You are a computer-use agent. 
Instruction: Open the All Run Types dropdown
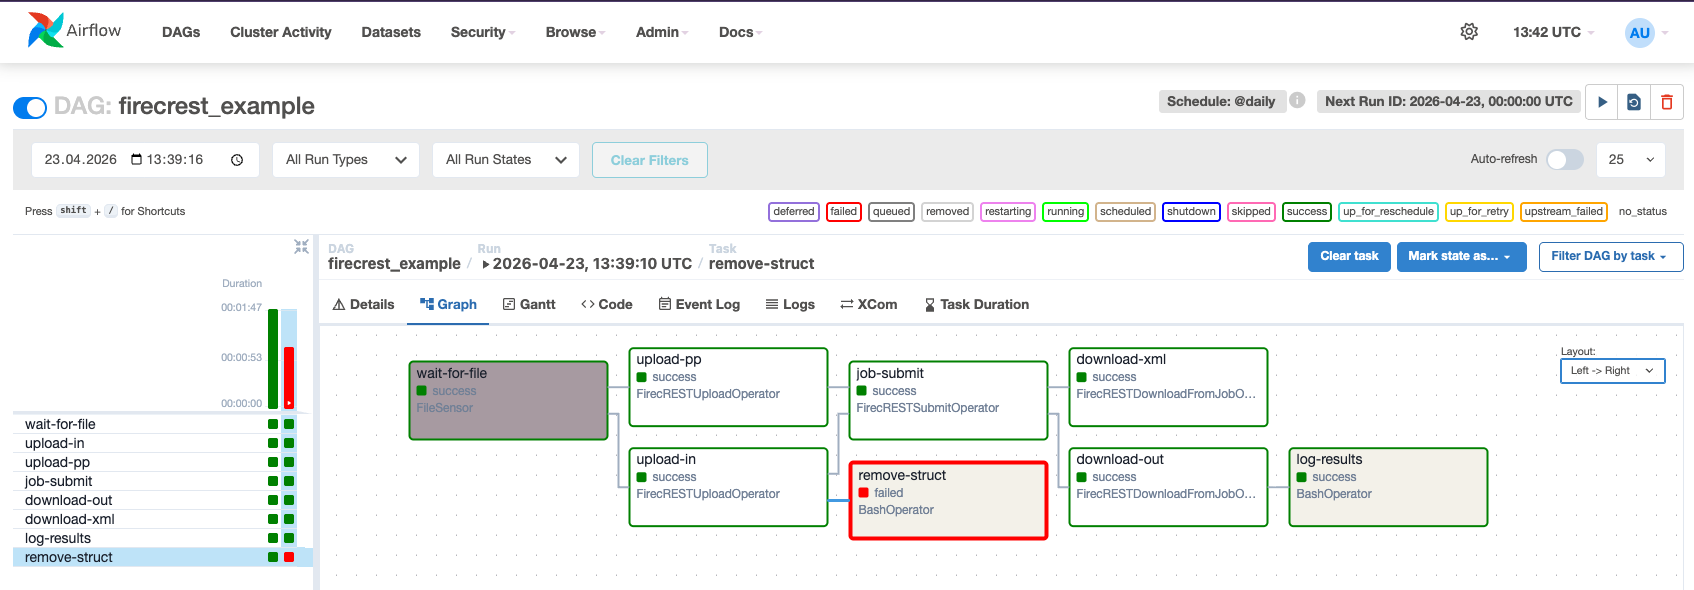(x=346, y=160)
